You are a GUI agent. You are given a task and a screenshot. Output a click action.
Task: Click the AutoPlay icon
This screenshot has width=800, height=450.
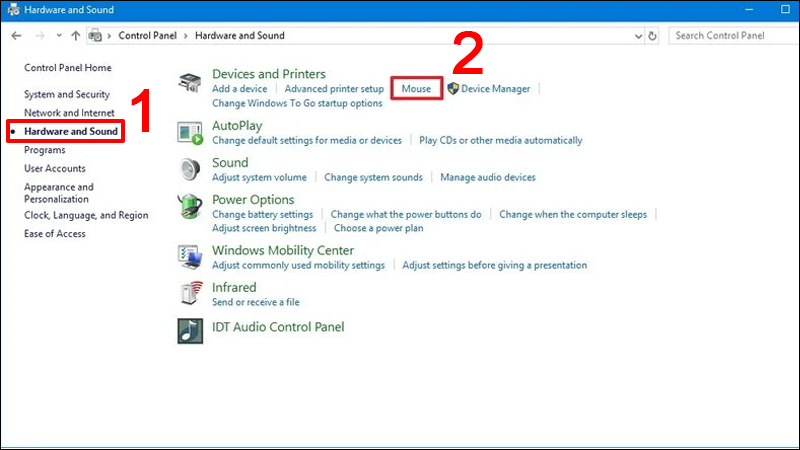190,133
